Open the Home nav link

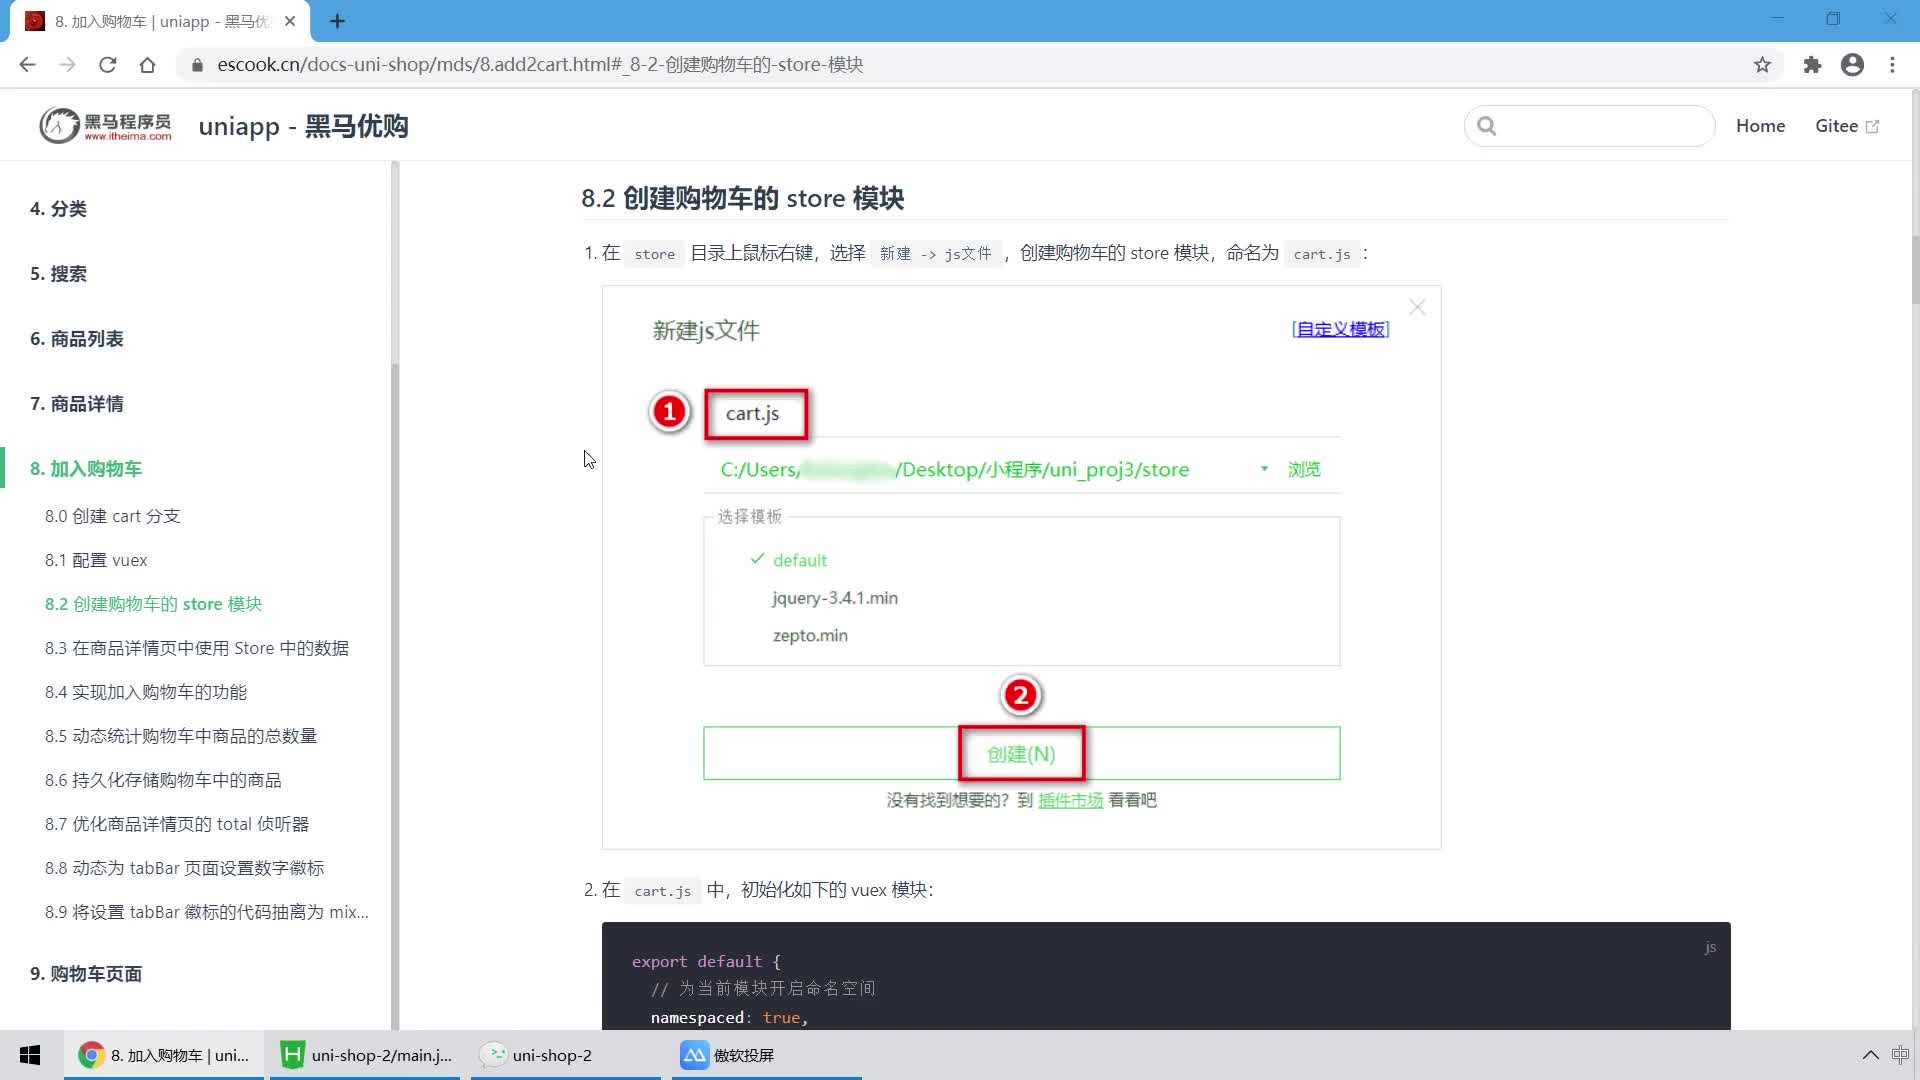(1760, 126)
